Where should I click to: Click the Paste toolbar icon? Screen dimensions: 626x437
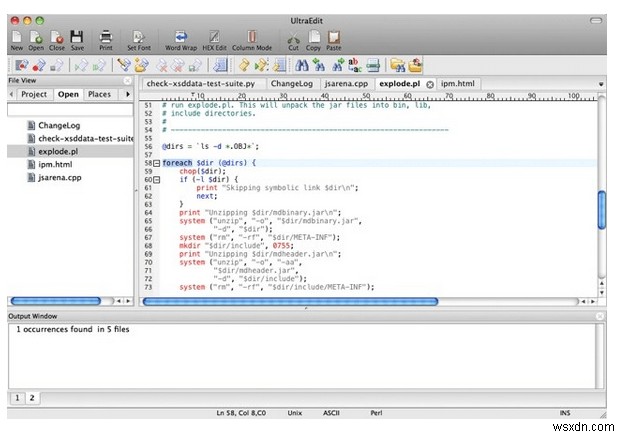coord(335,37)
